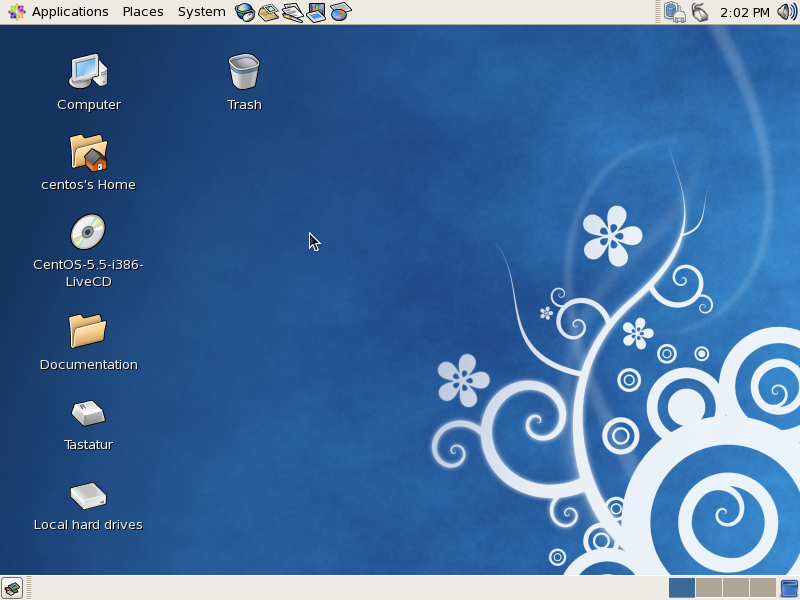
Task: Switch to the second workspace in the switcher
Action: coord(707,589)
